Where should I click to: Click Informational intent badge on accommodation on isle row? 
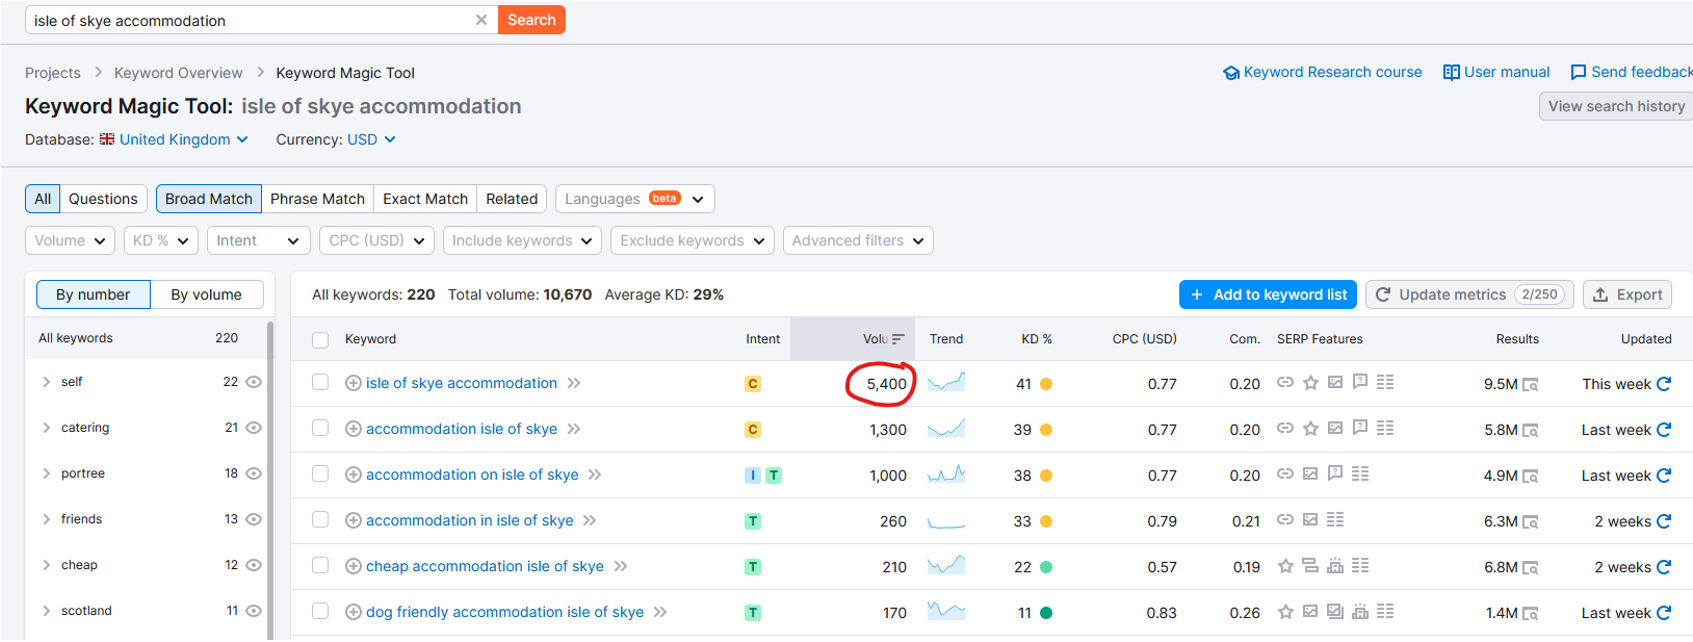pos(753,476)
